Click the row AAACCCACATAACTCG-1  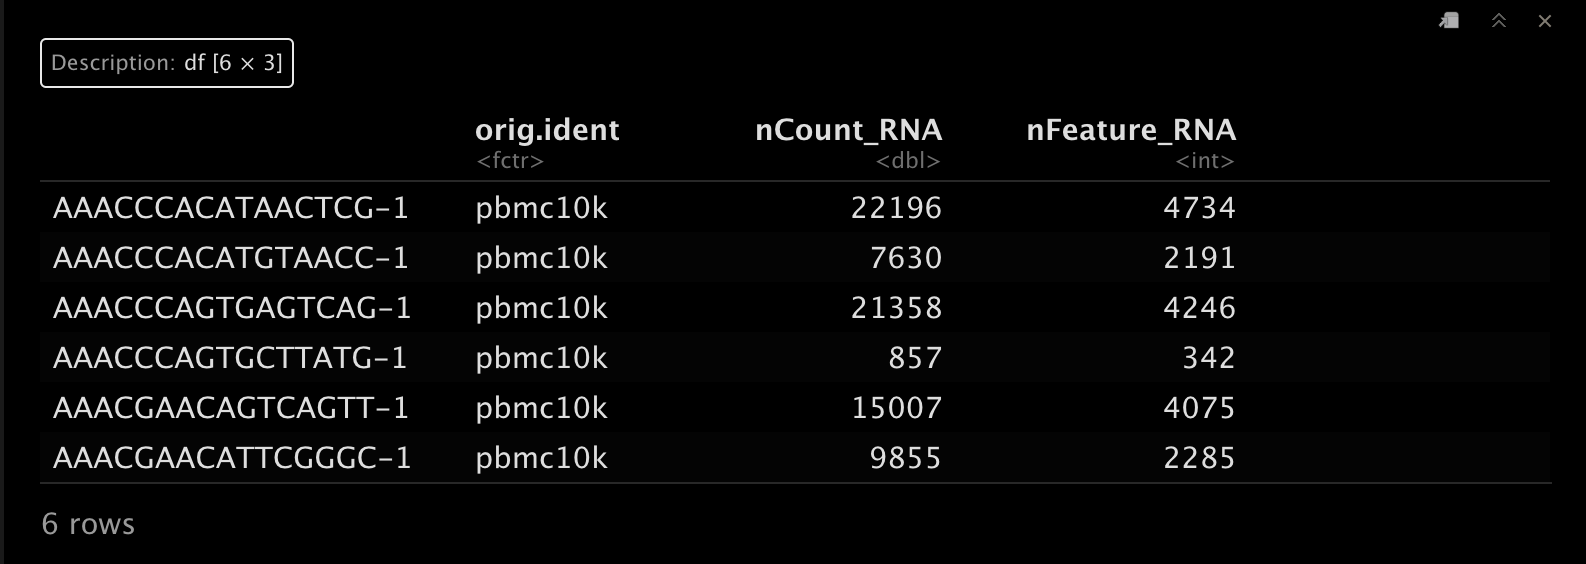[x=795, y=208]
